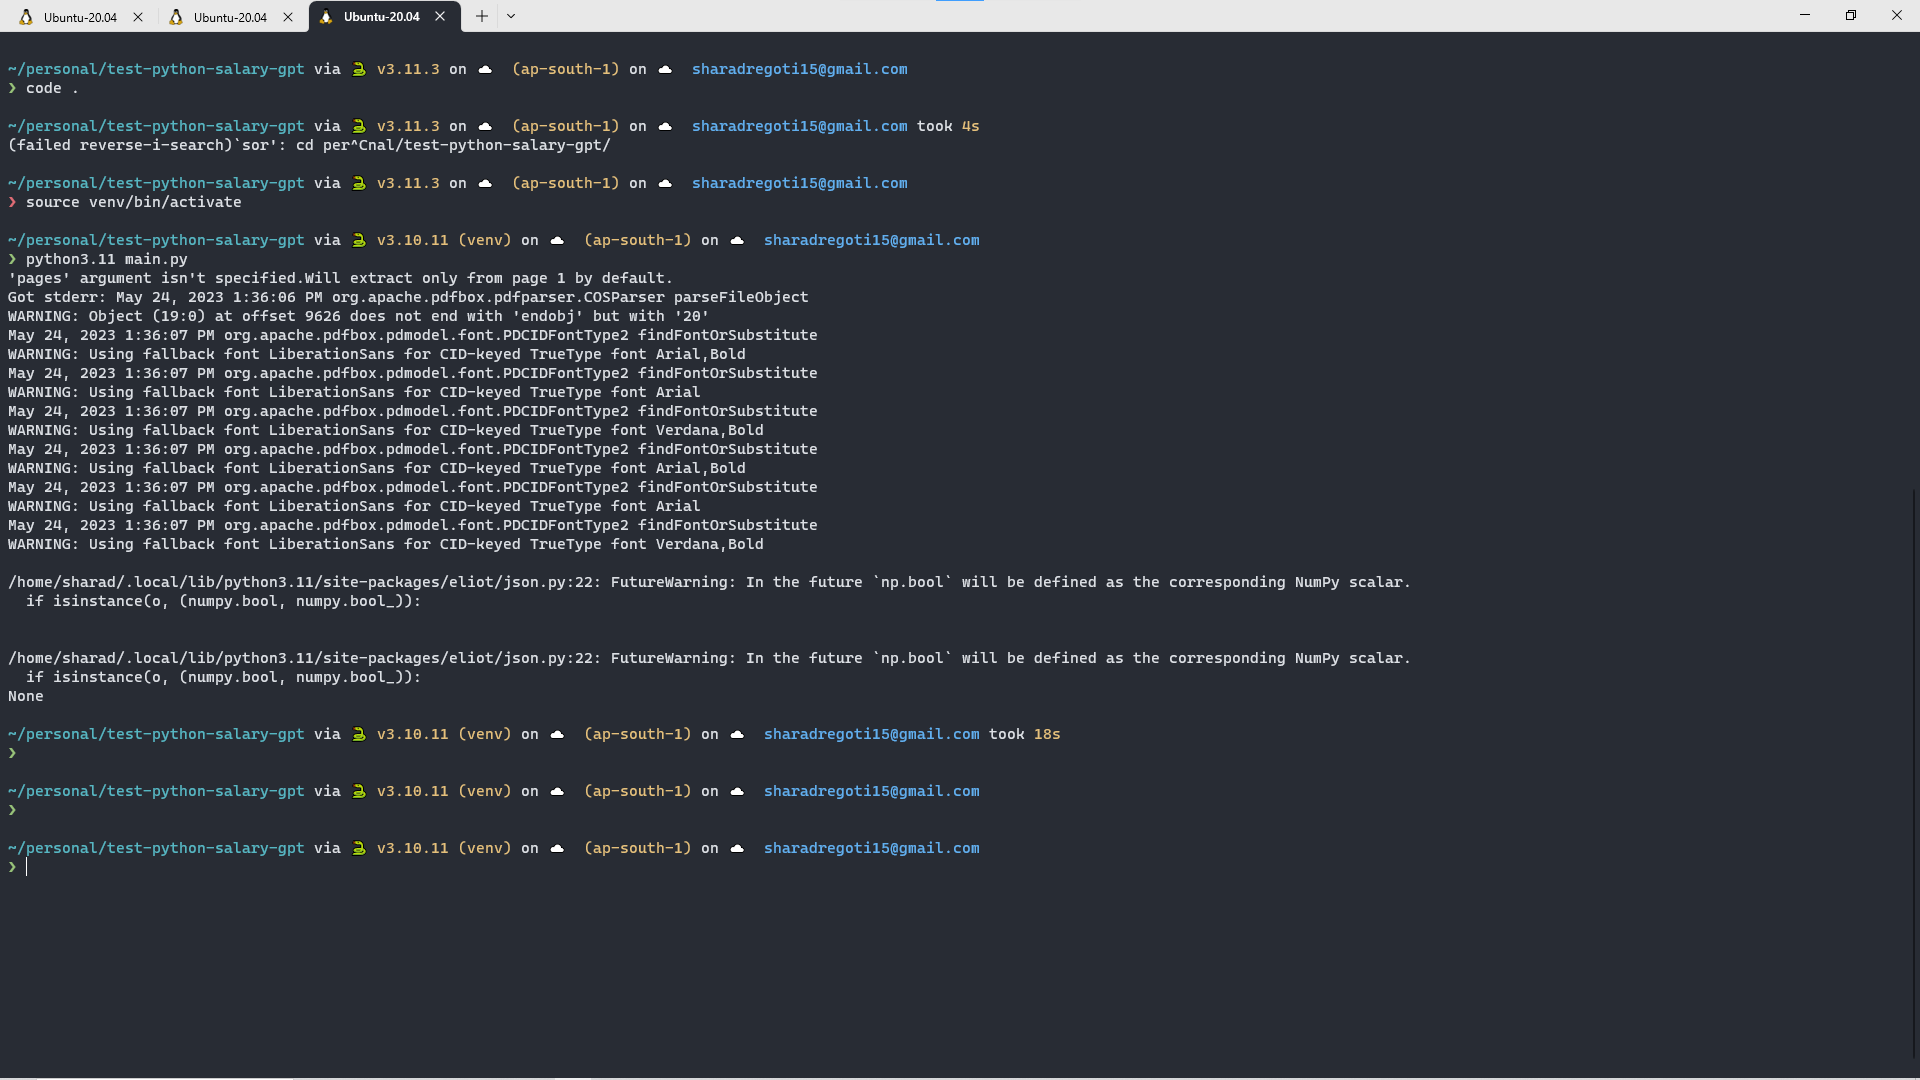Click the yellow prompt arrow before python3.11 main.py

click(11, 259)
